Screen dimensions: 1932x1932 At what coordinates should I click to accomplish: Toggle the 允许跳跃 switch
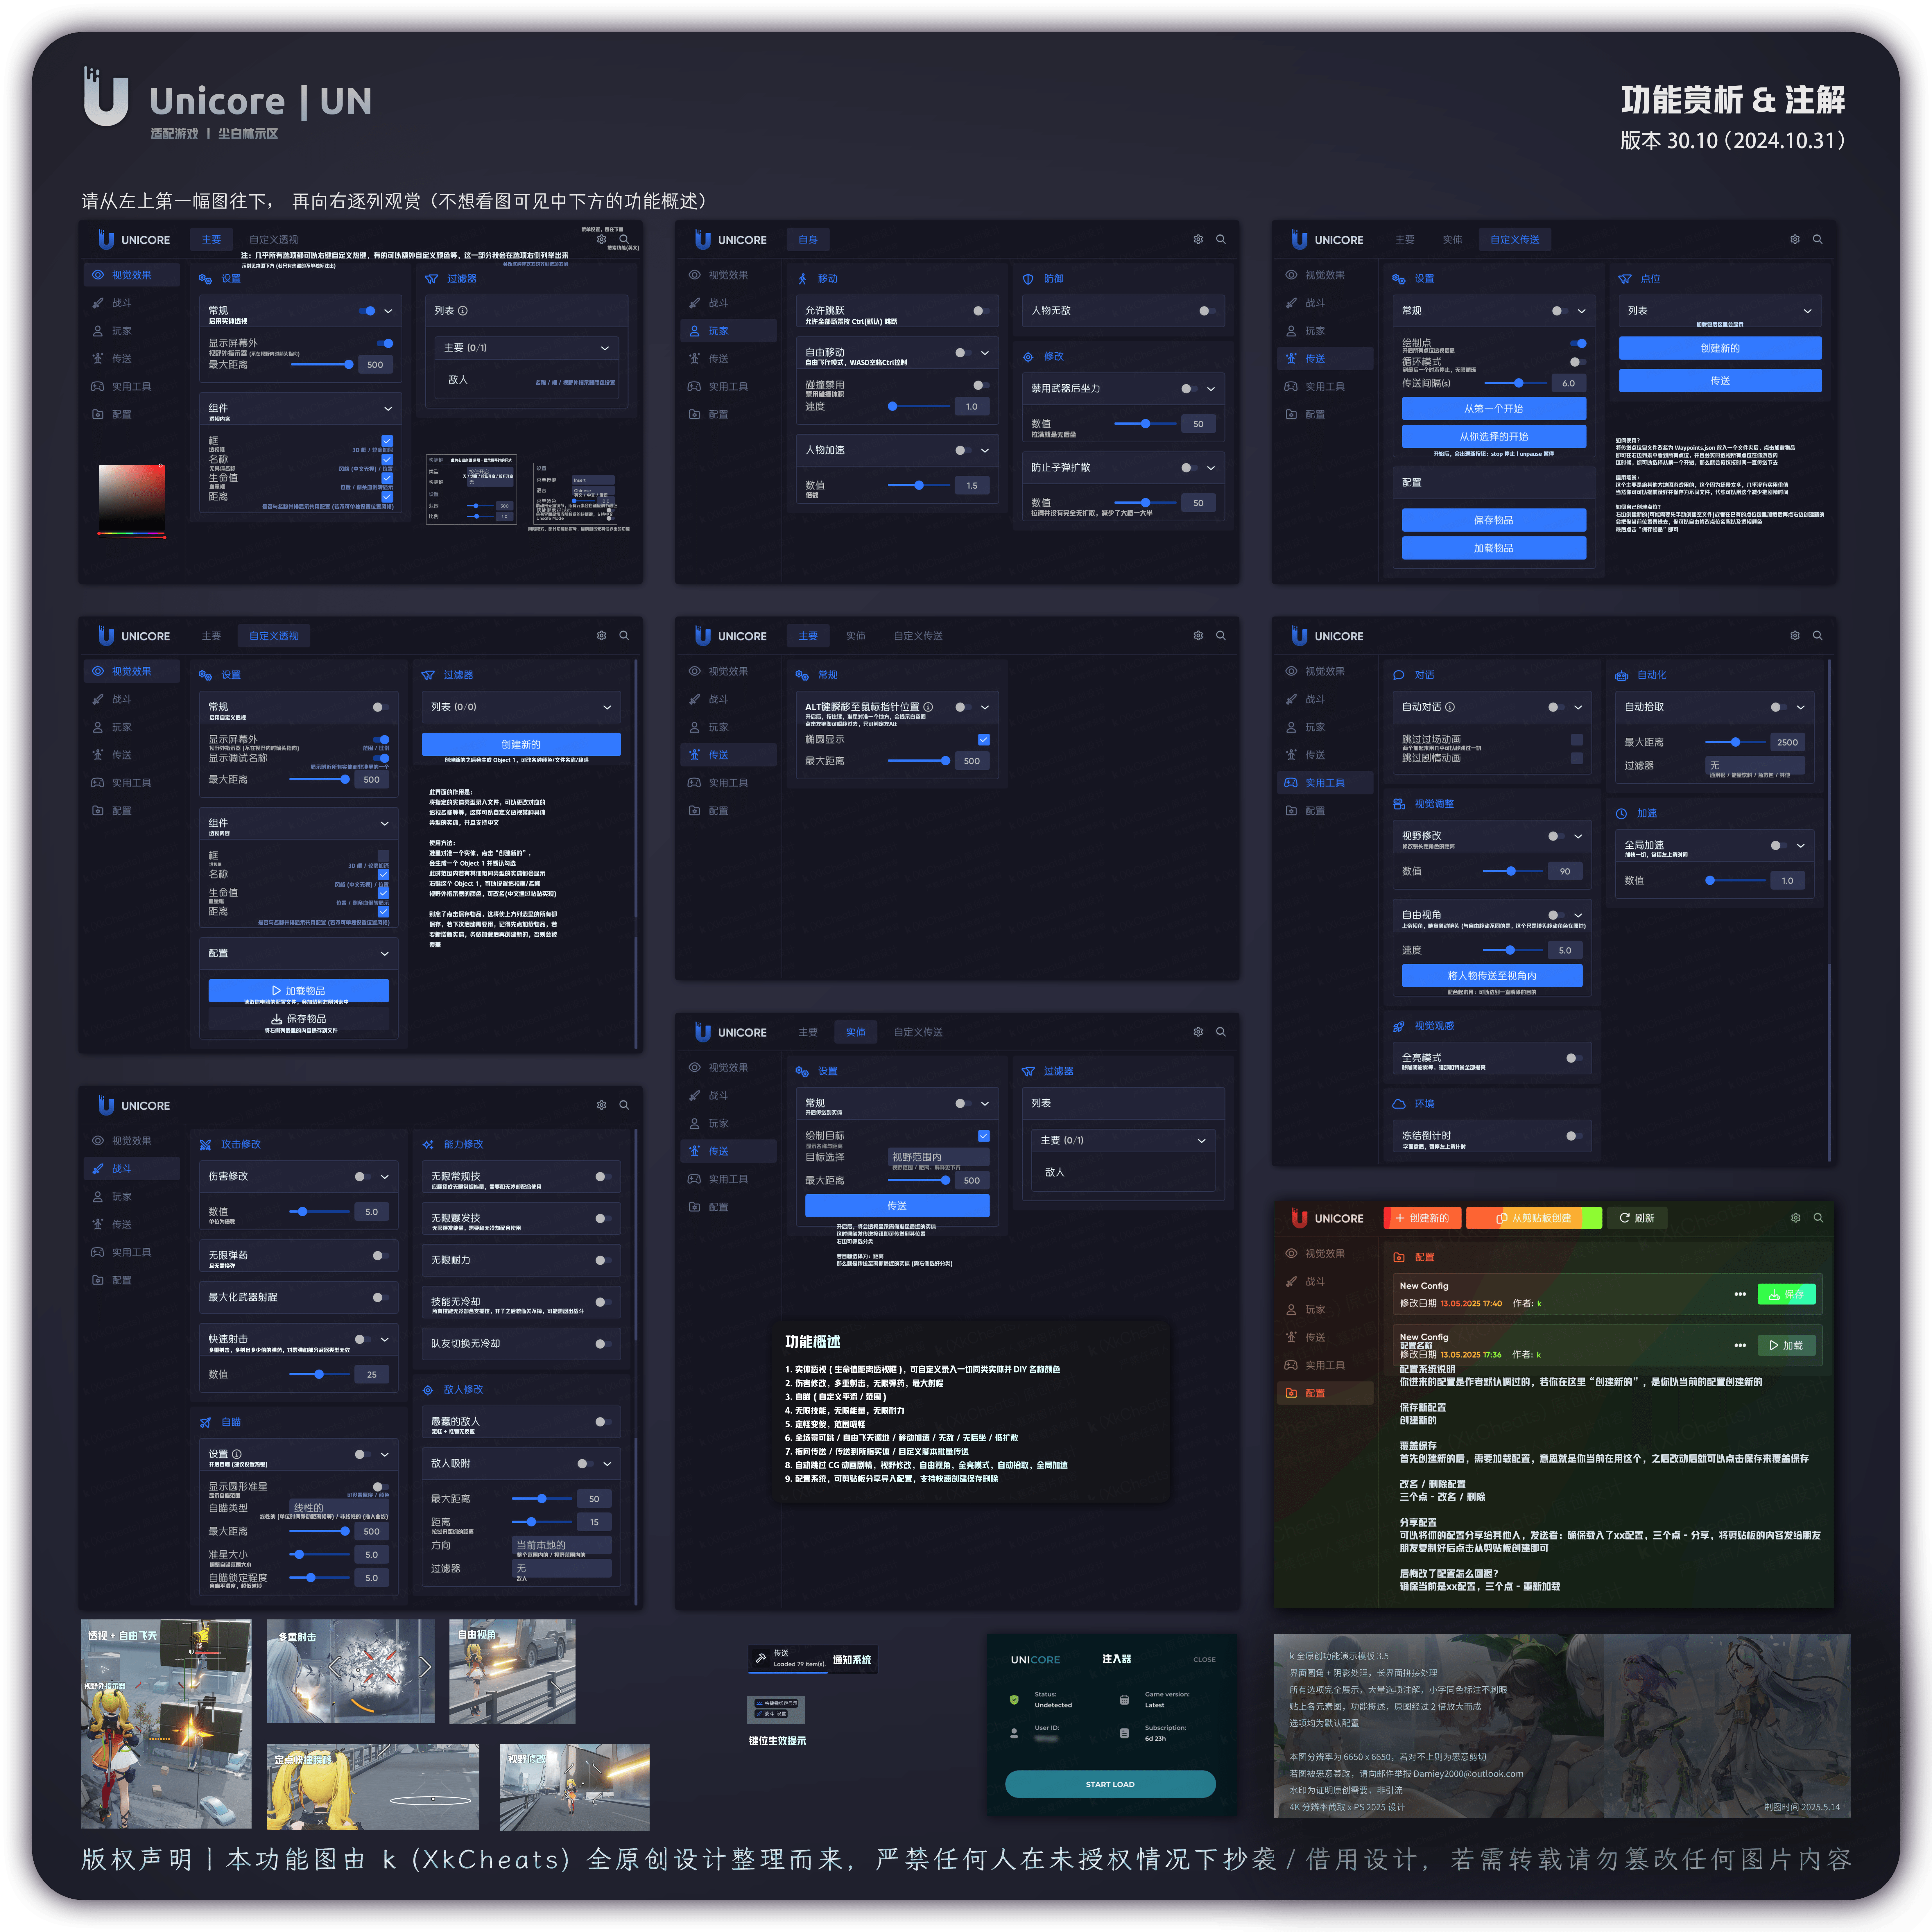981,311
